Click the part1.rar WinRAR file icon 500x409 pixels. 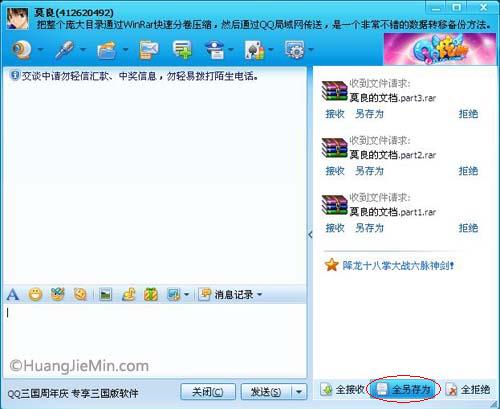pos(335,205)
